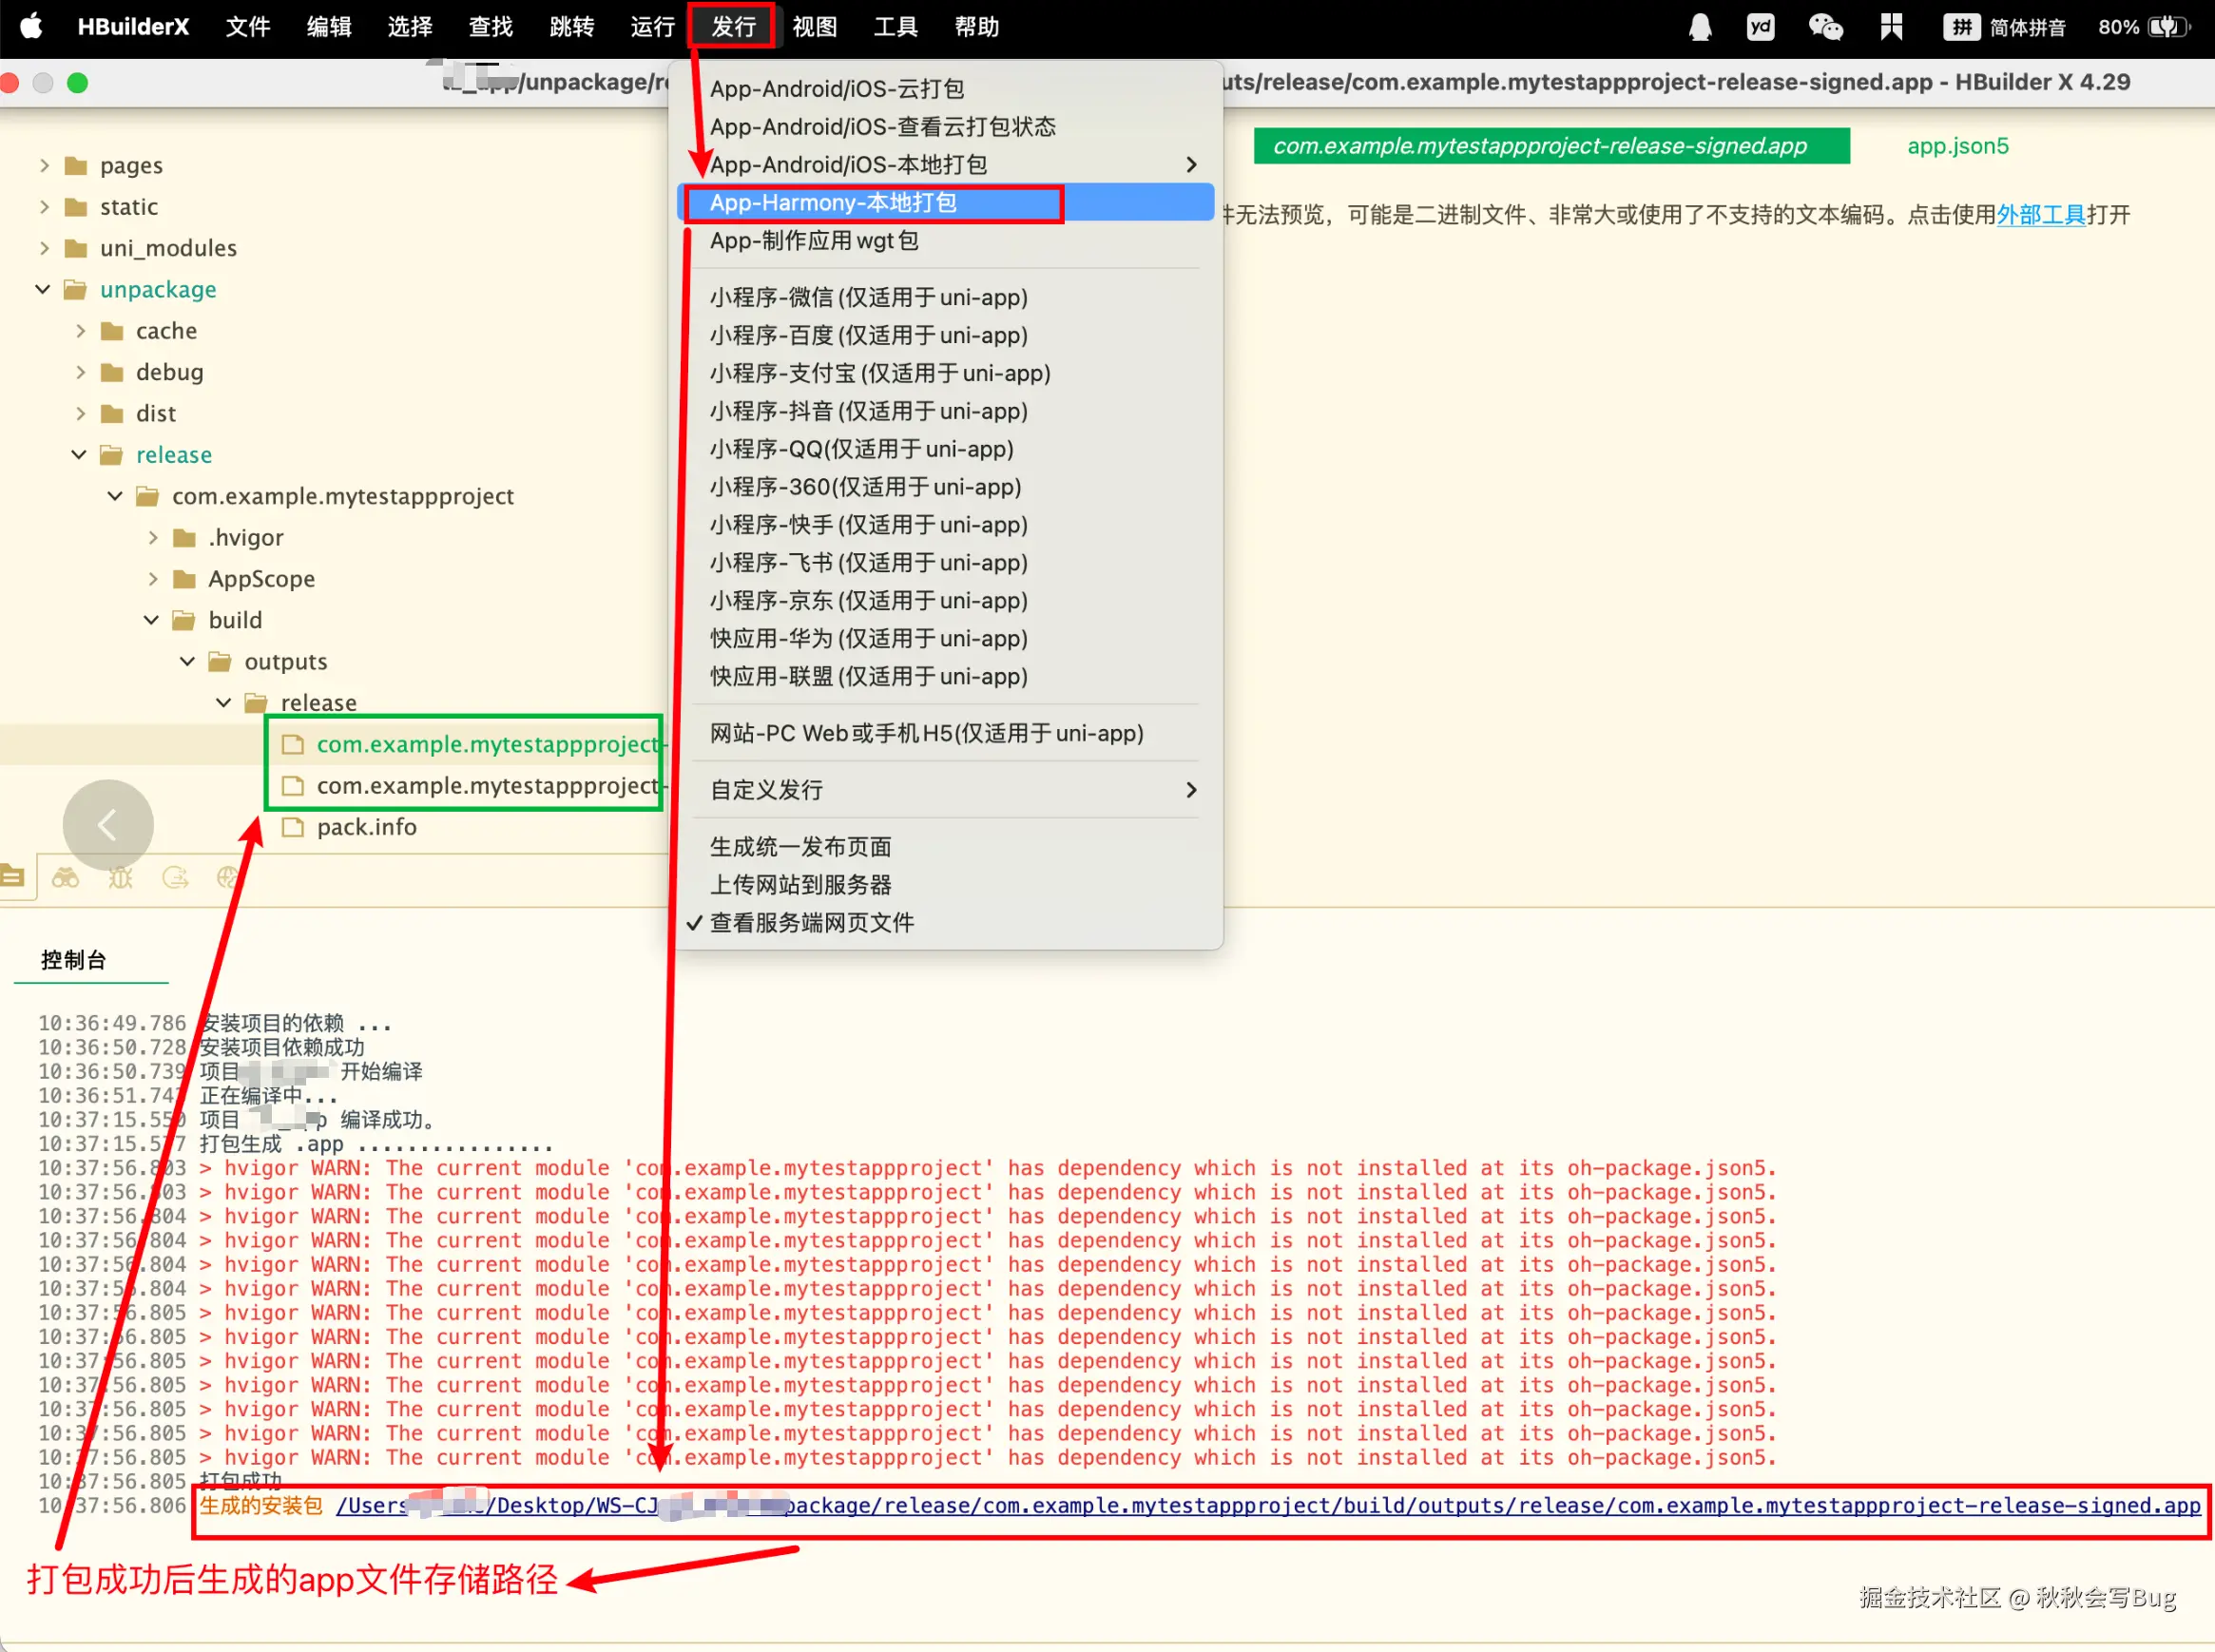The height and width of the screenshot is (1652, 2215).
Task: Click the project explorer icon in bottom bar
Action: pyautogui.click(x=13, y=877)
